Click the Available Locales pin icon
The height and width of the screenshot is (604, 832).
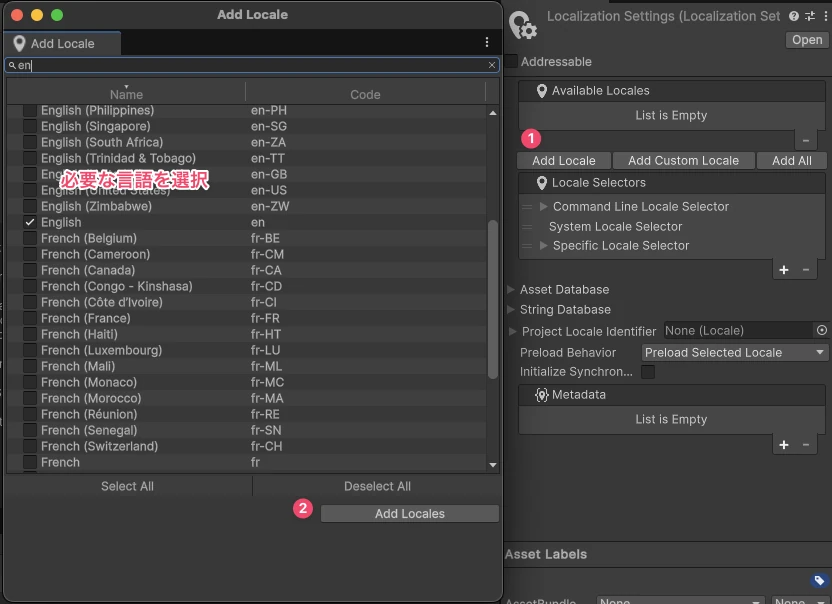pos(541,91)
